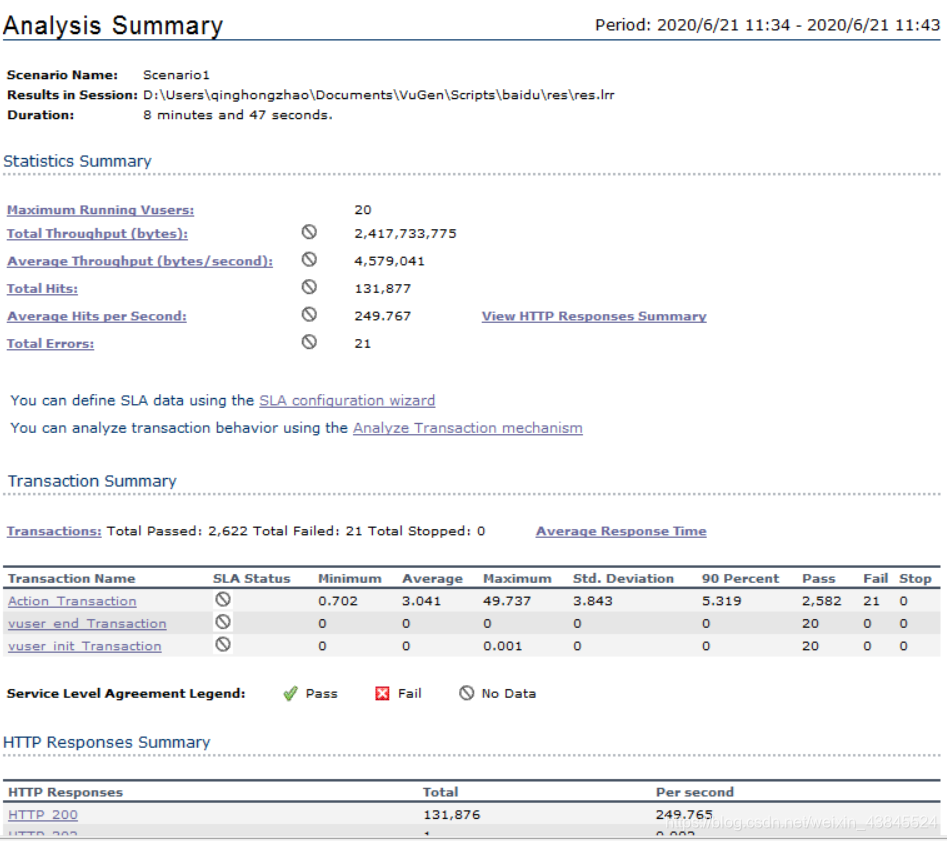Click Action_Transaction maximum value 49.737
947x841 pixels.
pyautogui.click(x=507, y=601)
